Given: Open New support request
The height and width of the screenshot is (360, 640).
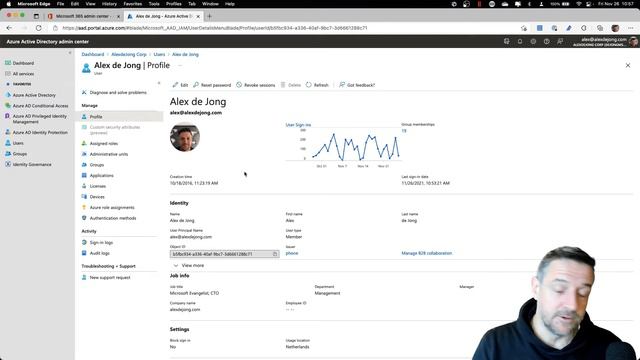Looking at the screenshot, I should click(110, 278).
